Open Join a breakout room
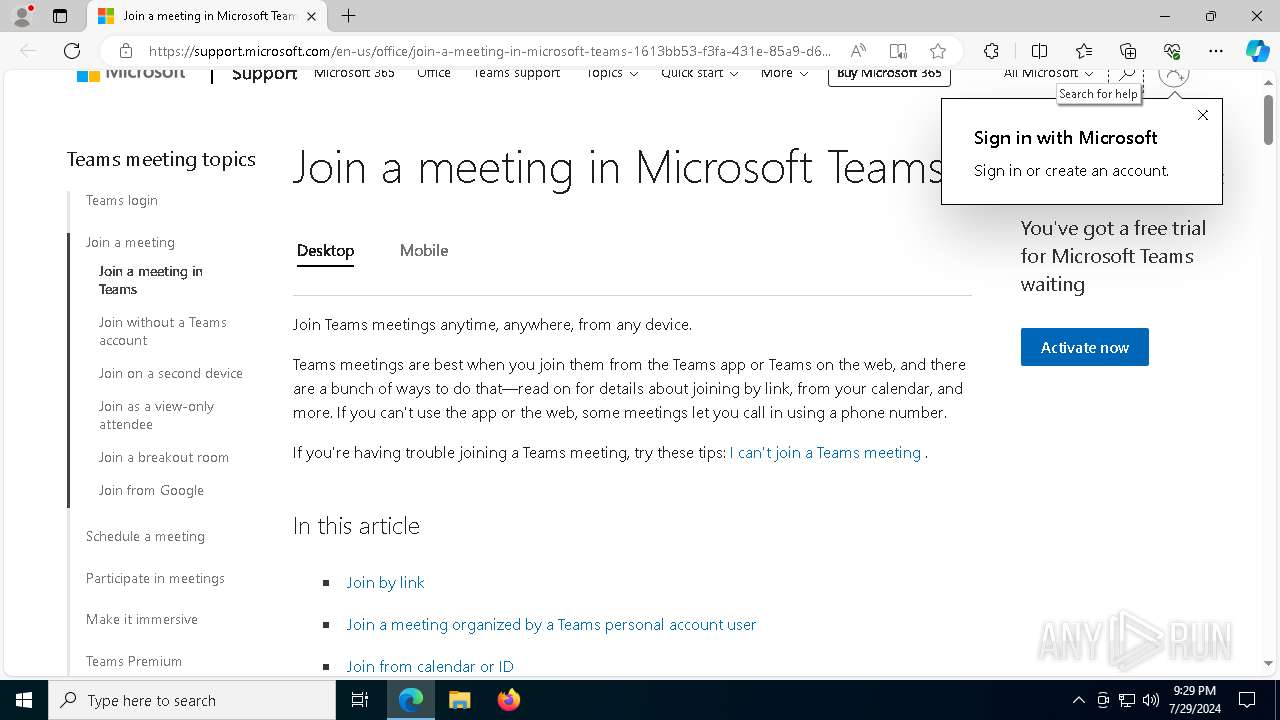This screenshot has height=720, width=1280. pyautogui.click(x=163, y=457)
